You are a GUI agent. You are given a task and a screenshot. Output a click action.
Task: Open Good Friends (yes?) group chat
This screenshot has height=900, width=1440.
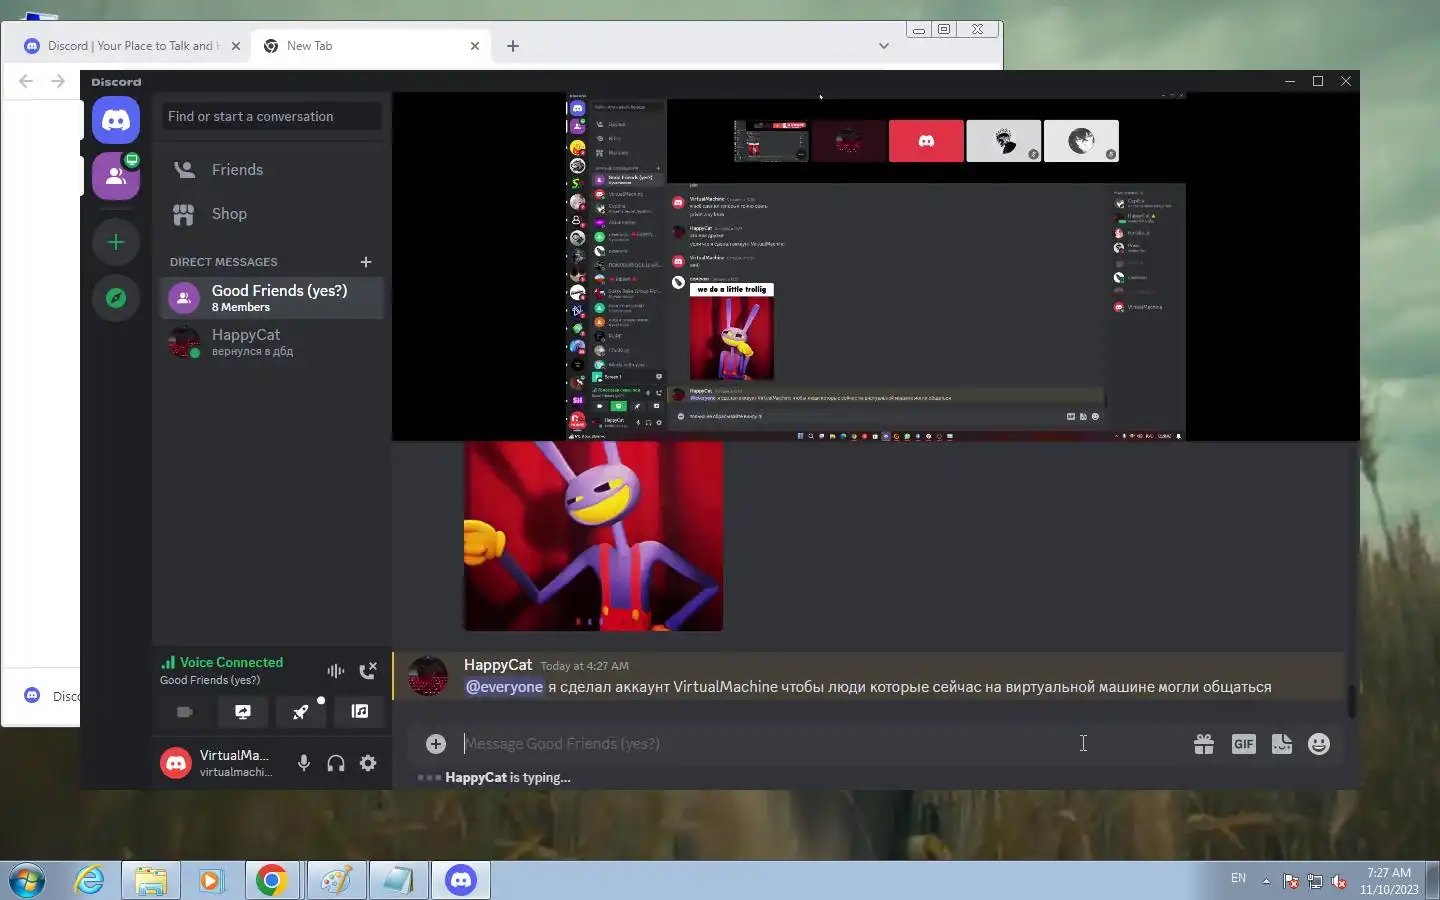272,298
